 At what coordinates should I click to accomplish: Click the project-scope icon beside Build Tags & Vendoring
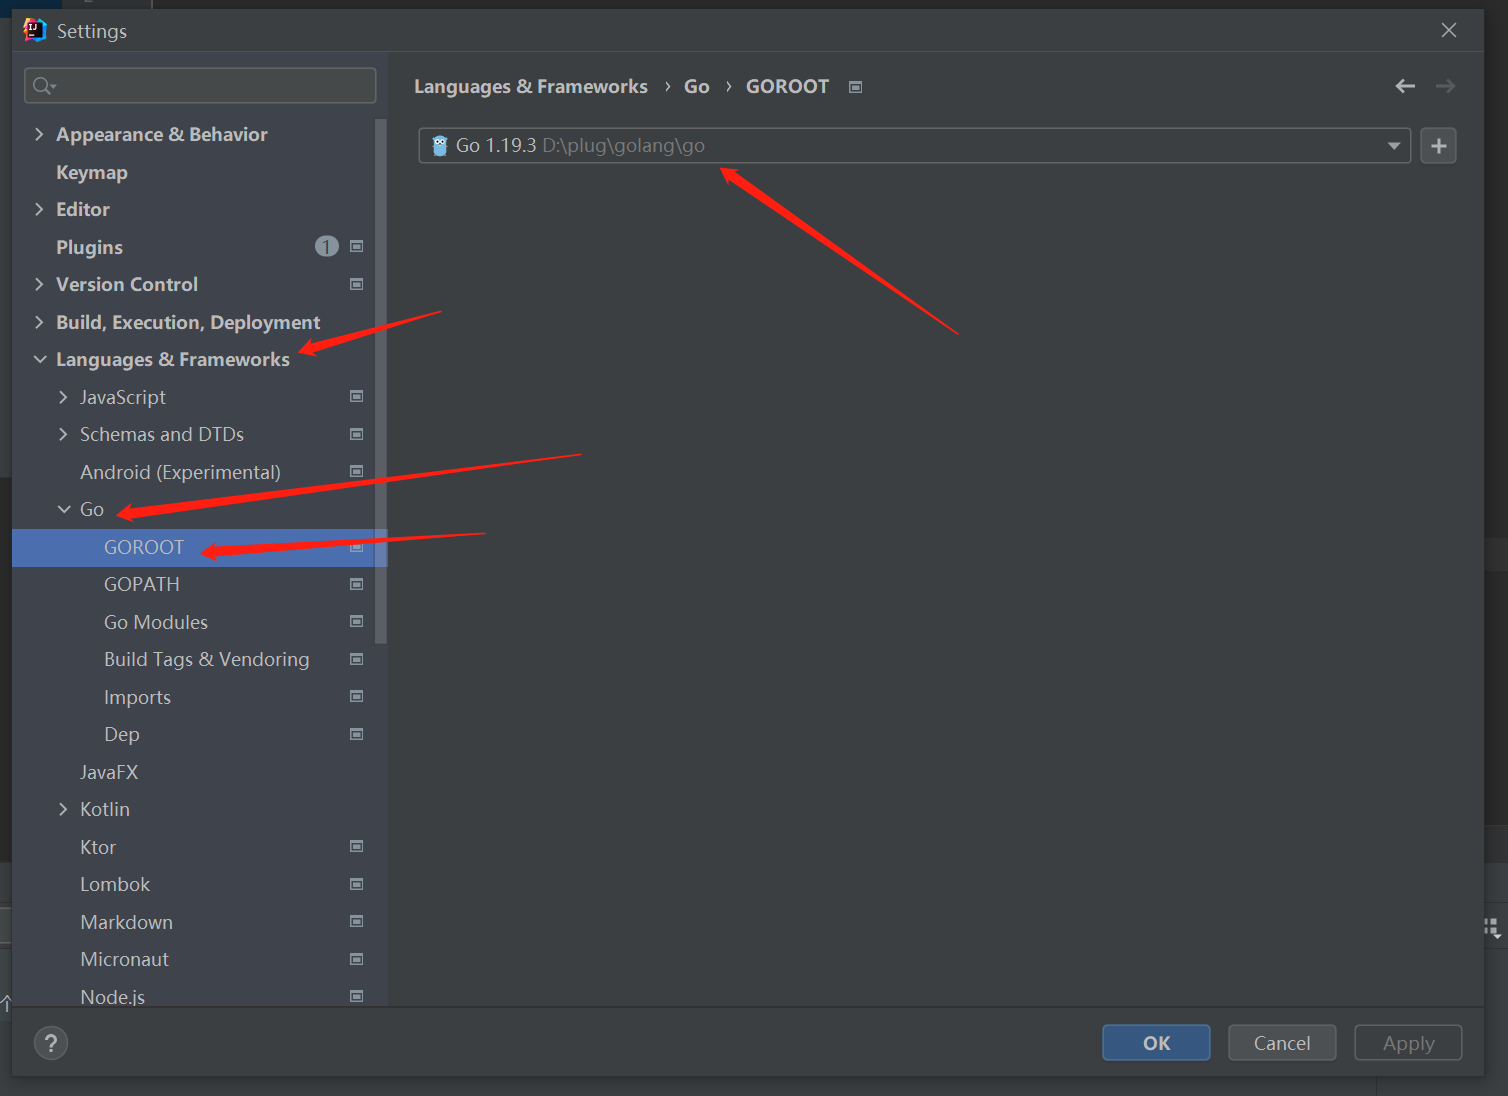[x=356, y=659]
